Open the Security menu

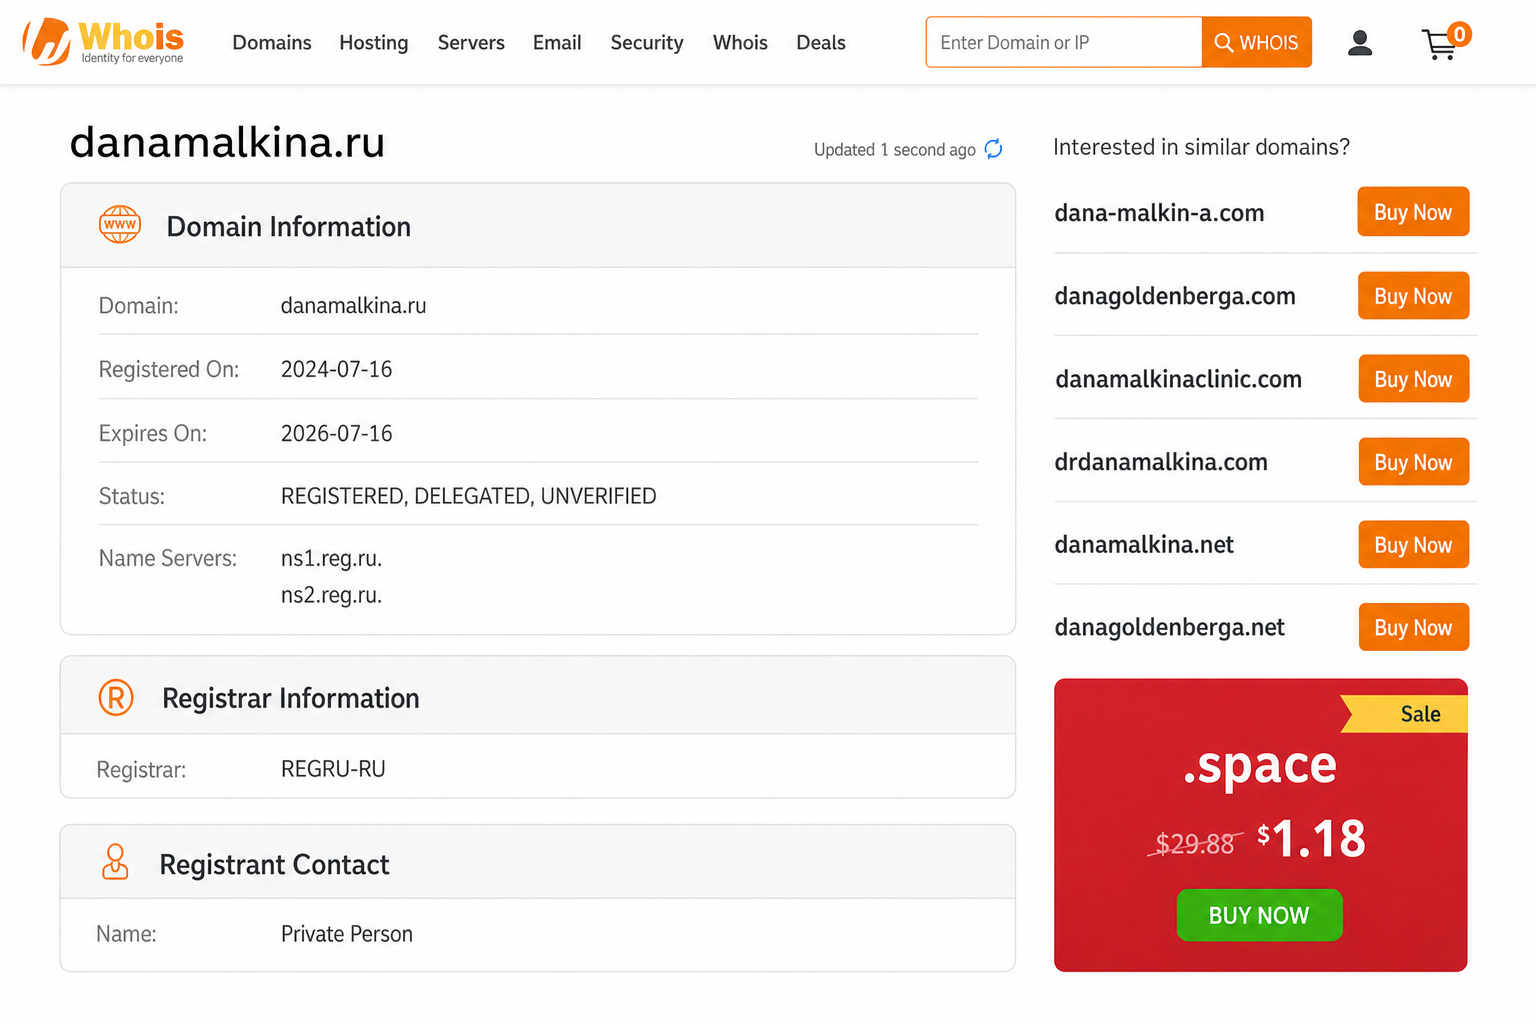647,43
